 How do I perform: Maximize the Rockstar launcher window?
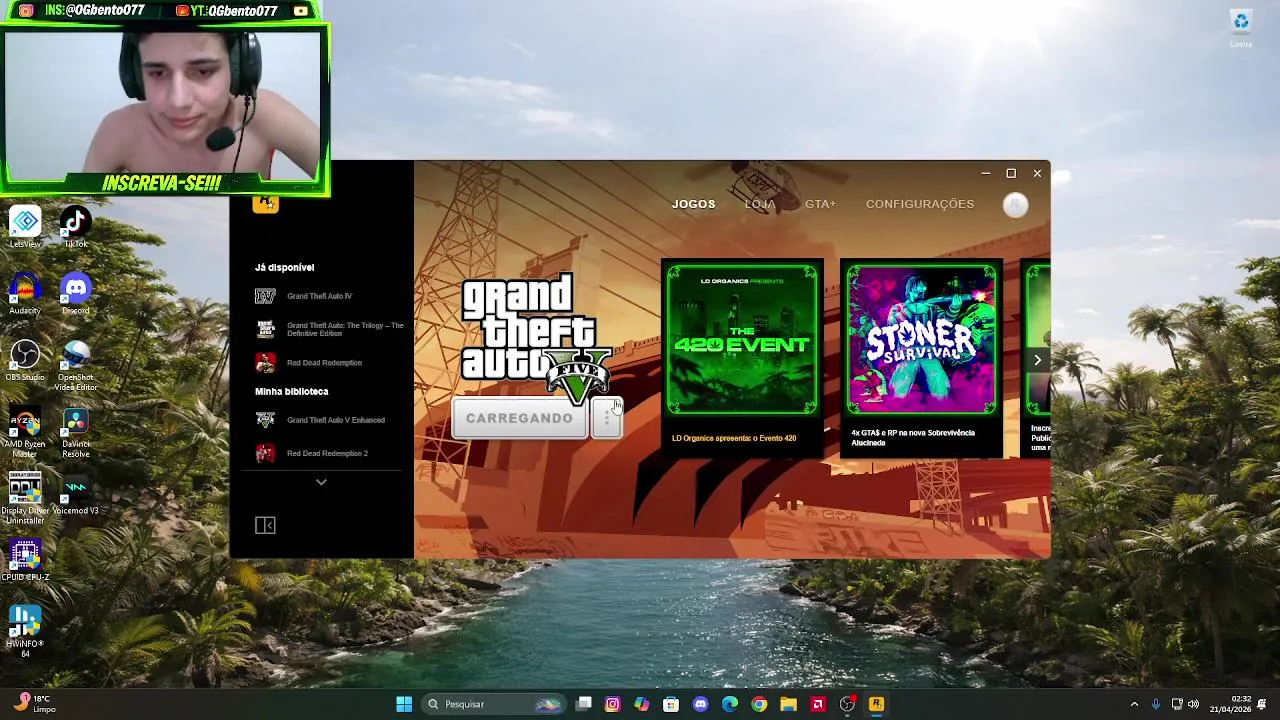pos(1011,173)
